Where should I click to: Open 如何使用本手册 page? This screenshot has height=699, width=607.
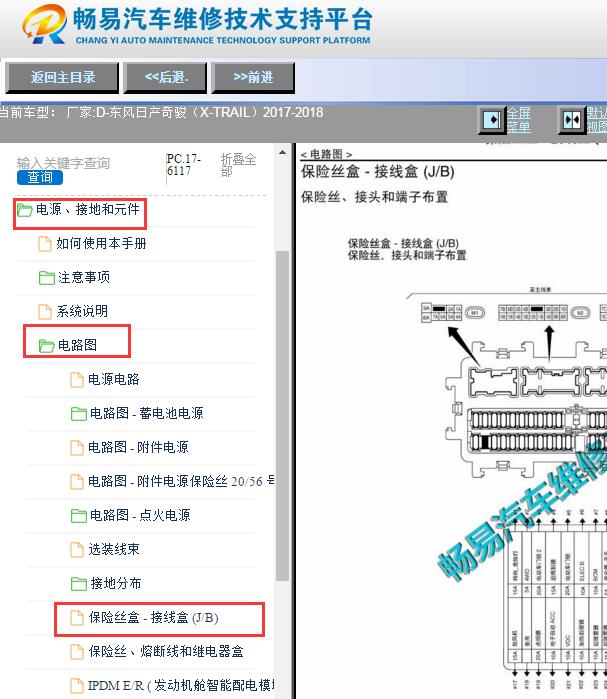pos(101,243)
